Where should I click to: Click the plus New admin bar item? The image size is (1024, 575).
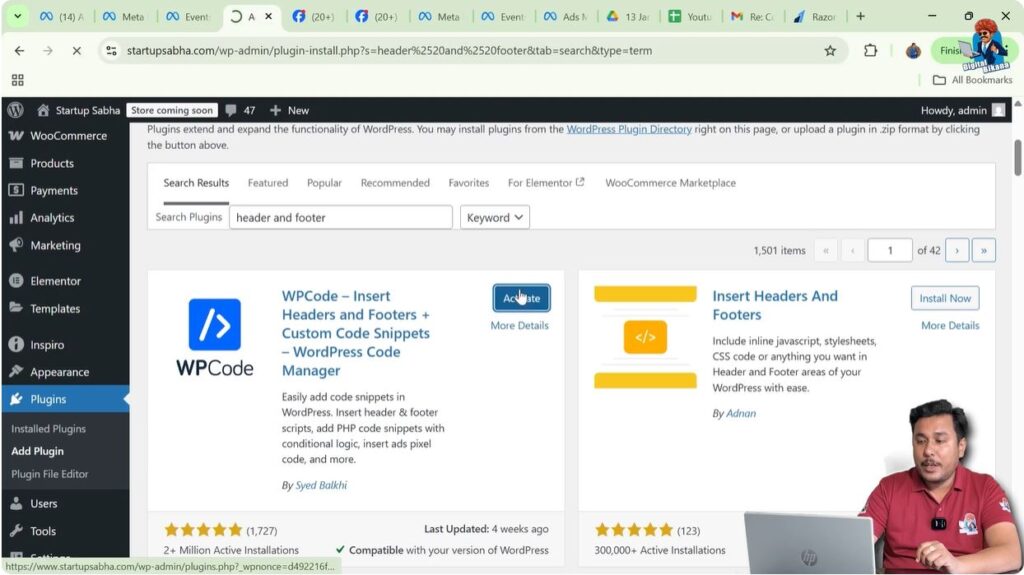(289, 110)
